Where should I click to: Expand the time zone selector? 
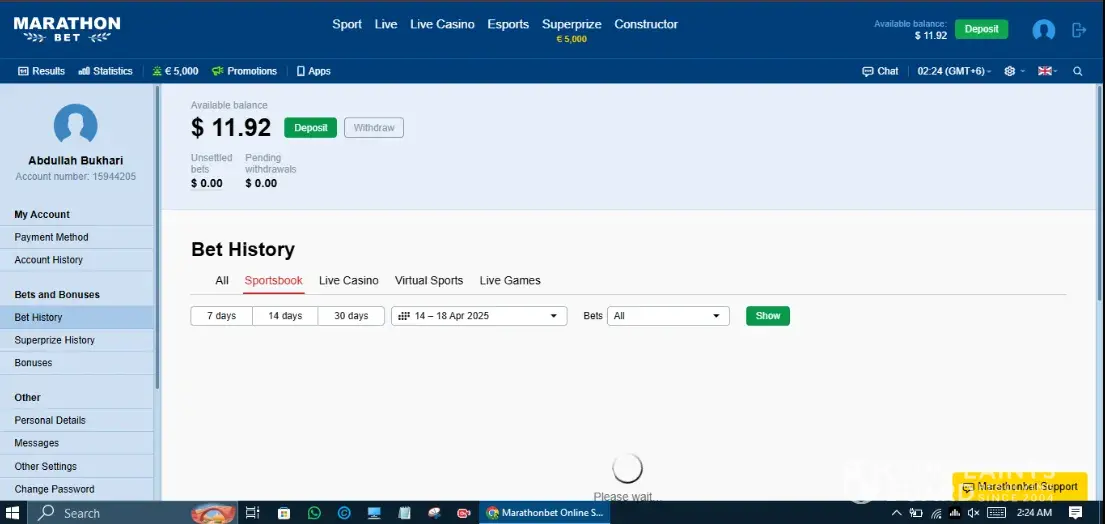coord(954,71)
